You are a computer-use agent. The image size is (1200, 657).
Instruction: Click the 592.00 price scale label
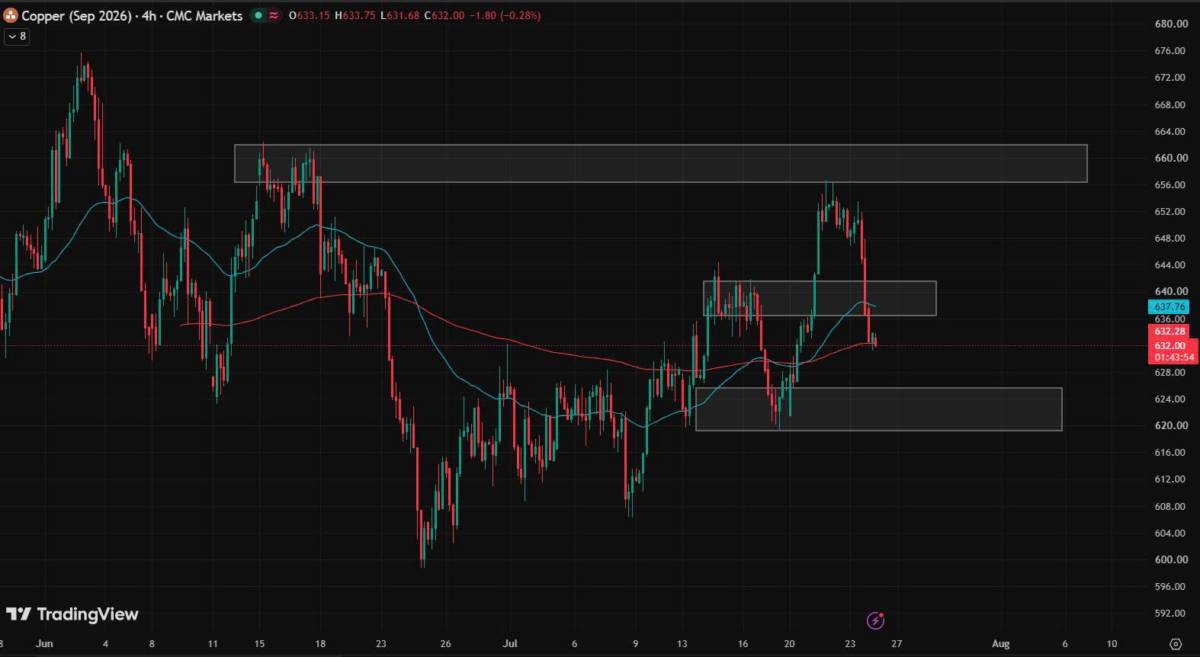[x=1169, y=613]
